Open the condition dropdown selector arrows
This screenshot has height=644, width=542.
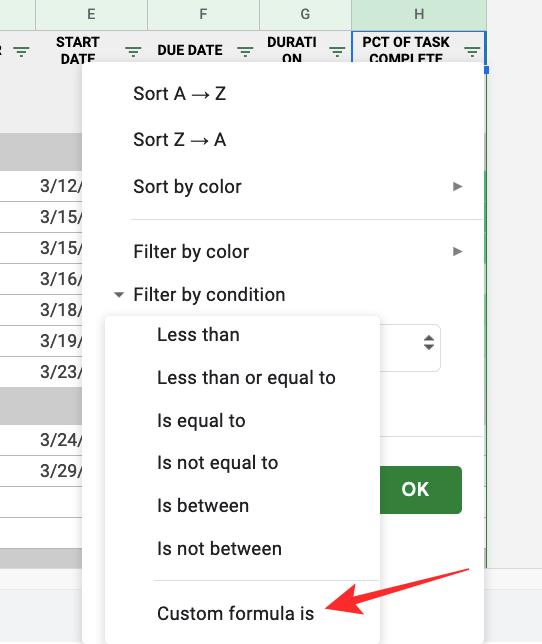pyautogui.click(x=429, y=343)
